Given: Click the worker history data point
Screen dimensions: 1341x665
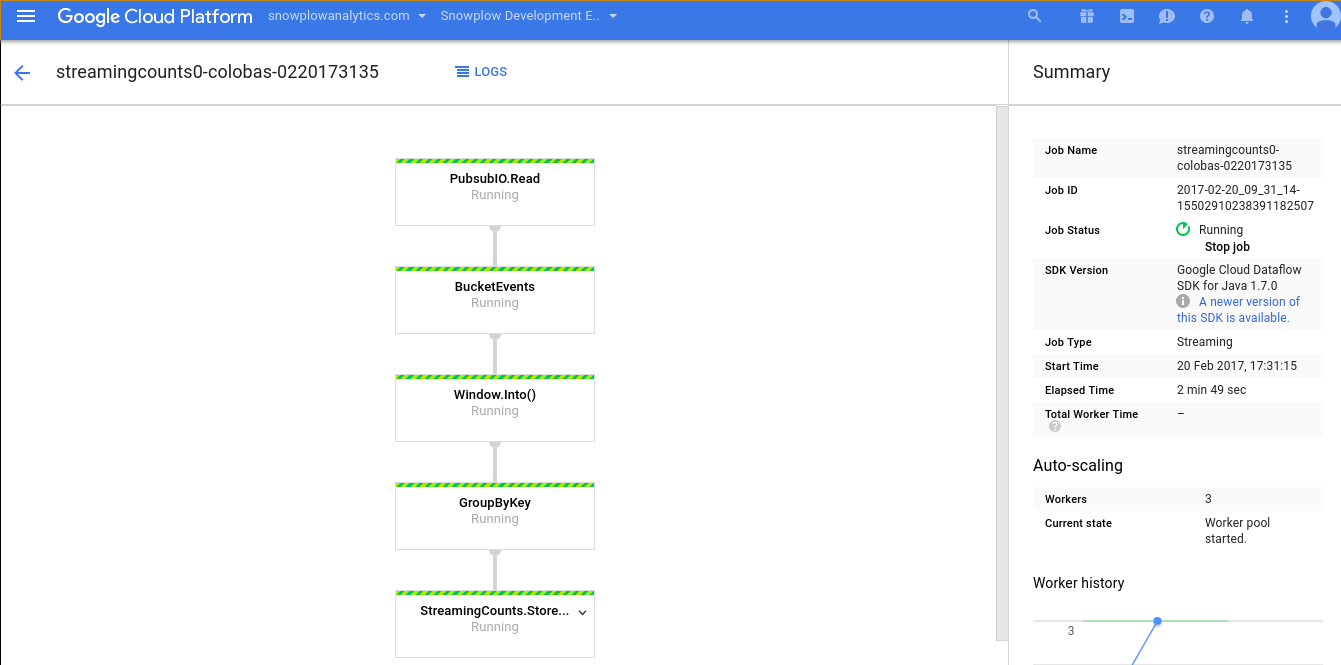Looking at the screenshot, I should (1157, 621).
